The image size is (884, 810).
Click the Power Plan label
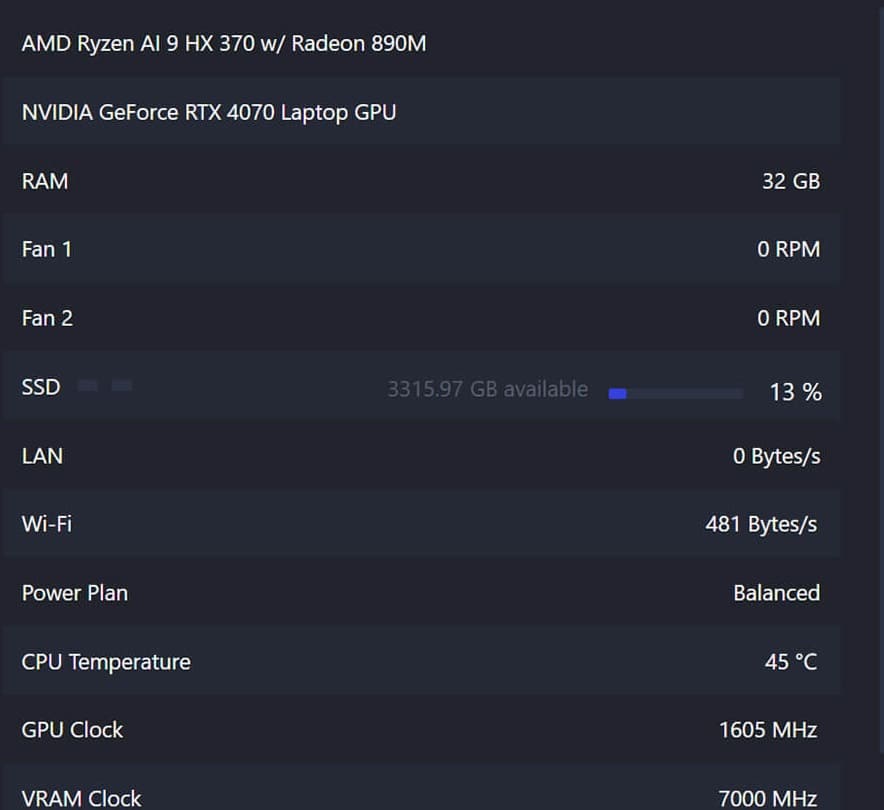click(74, 593)
